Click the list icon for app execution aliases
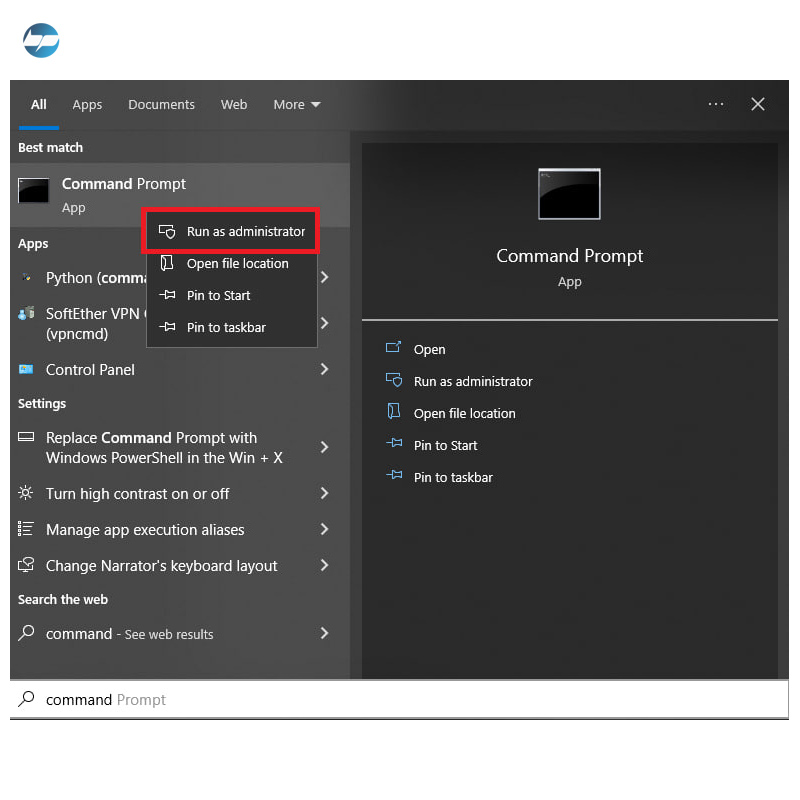 coord(26,529)
